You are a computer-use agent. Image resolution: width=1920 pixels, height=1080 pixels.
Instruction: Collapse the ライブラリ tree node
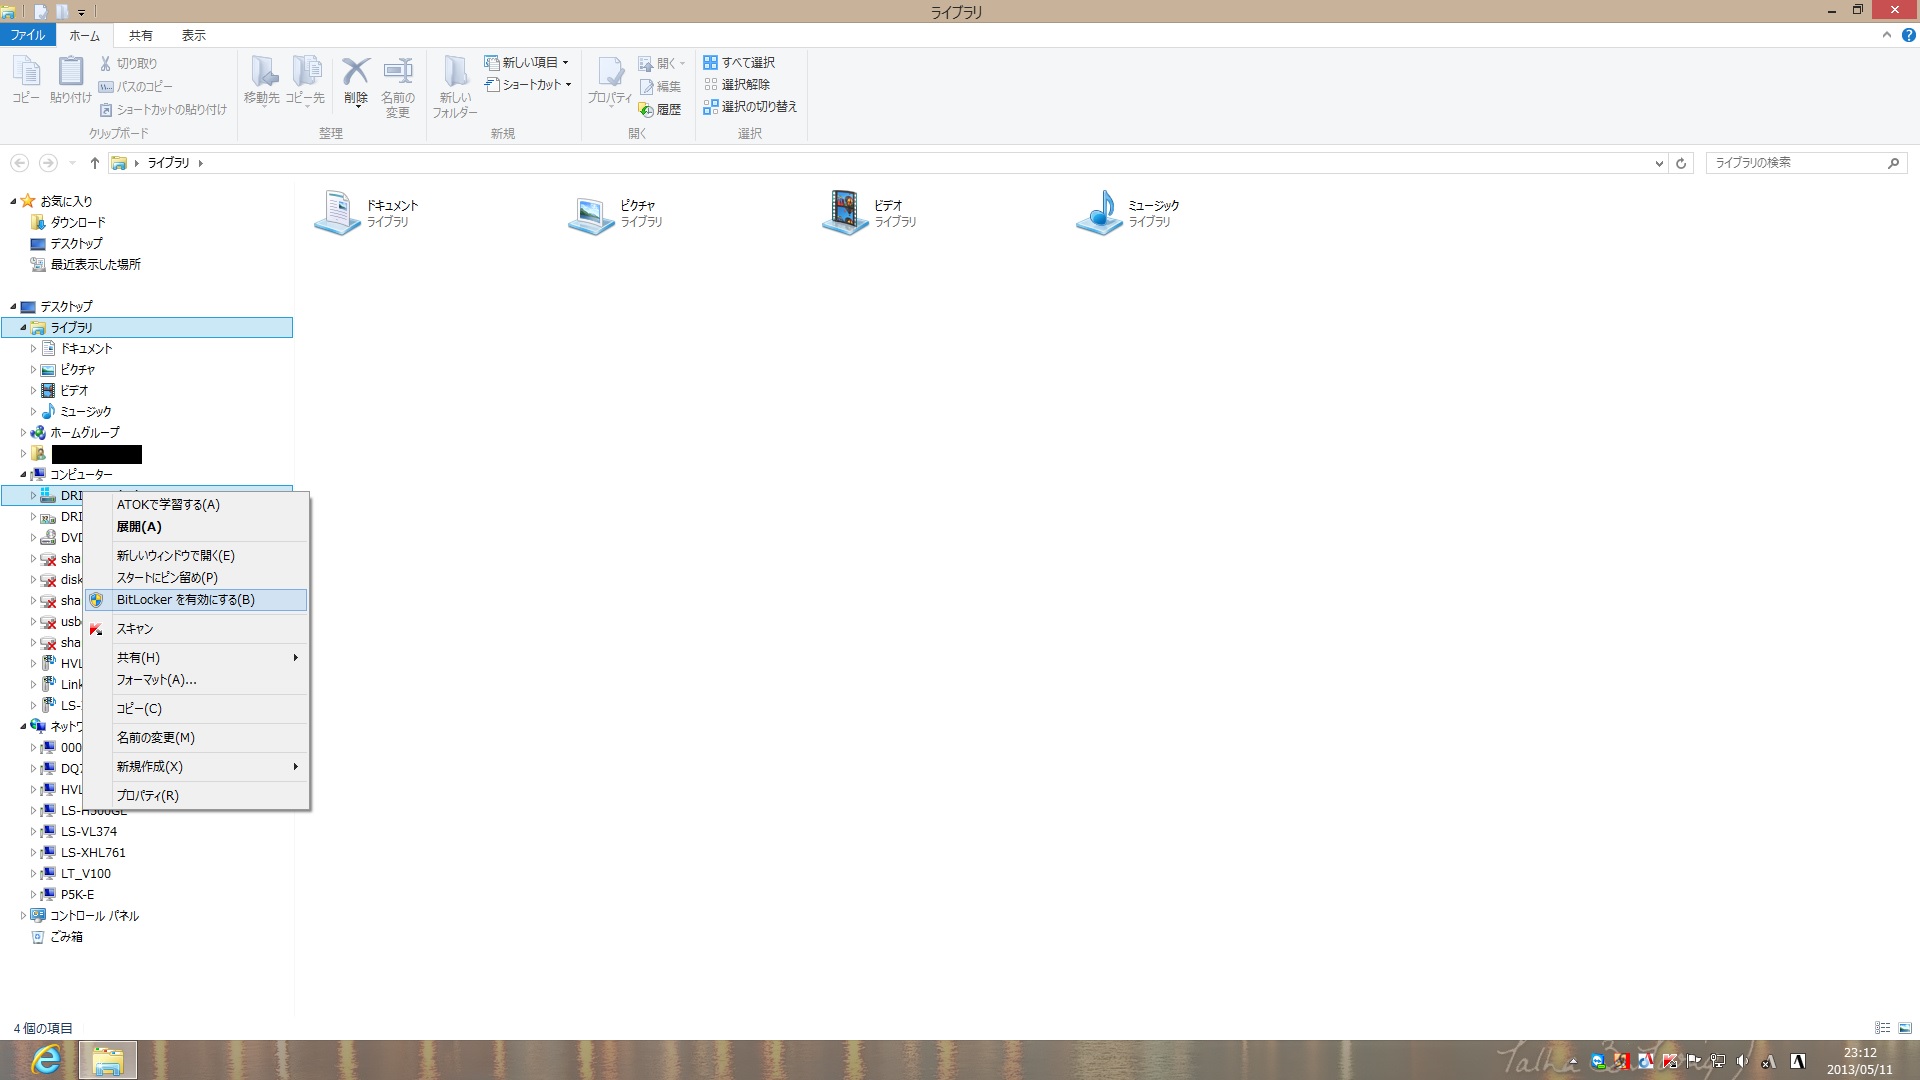[x=23, y=327]
